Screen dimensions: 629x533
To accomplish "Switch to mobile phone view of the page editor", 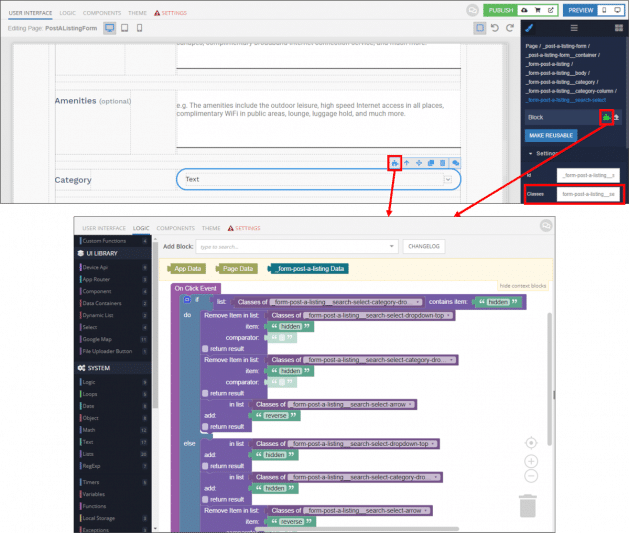I will click(x=139, y=28).
